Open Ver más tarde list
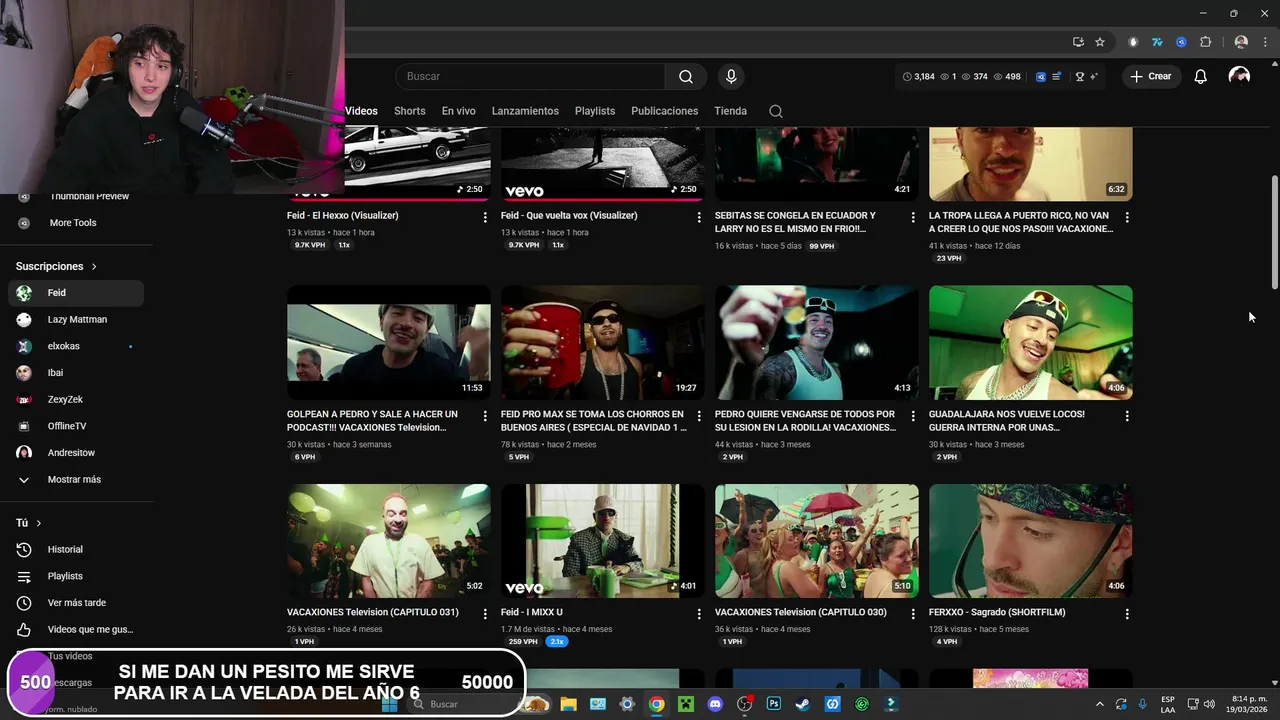1280x720 pixels. coord(76,603)
